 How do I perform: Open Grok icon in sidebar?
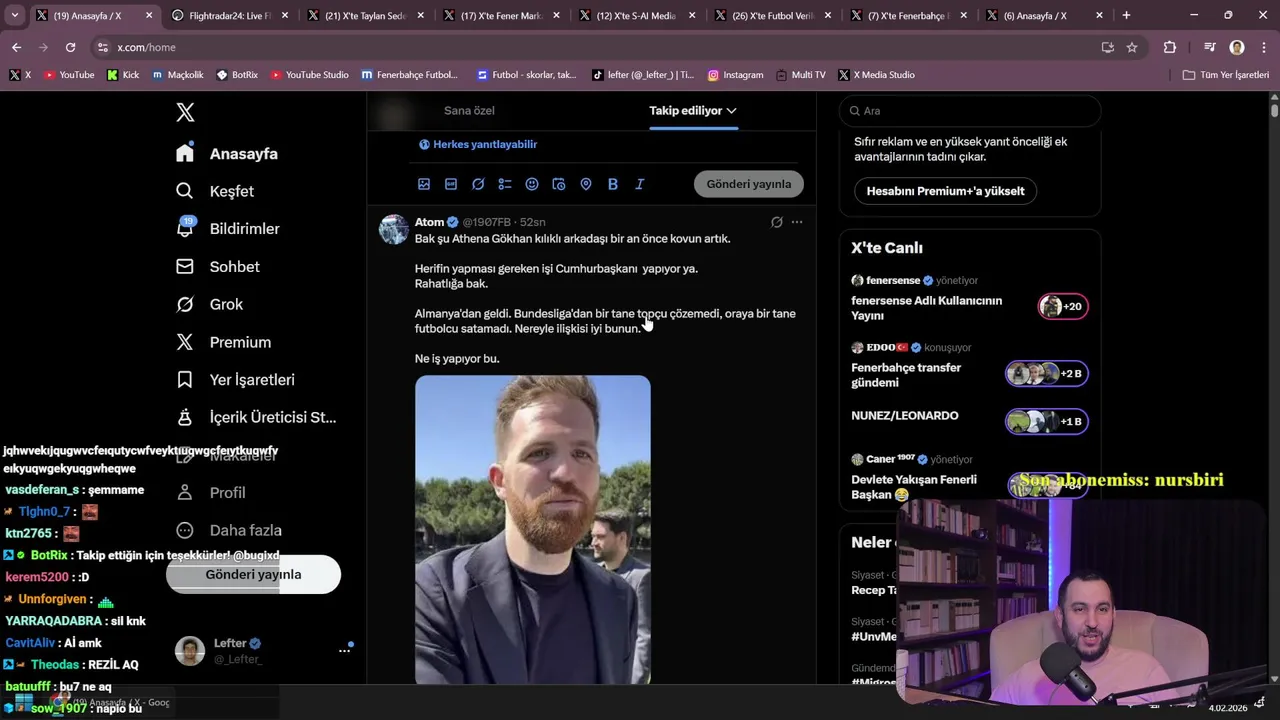(185, 304)
